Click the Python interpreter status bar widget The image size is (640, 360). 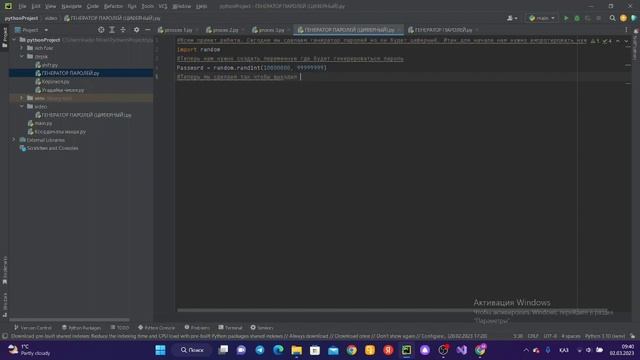click(605, 336)
